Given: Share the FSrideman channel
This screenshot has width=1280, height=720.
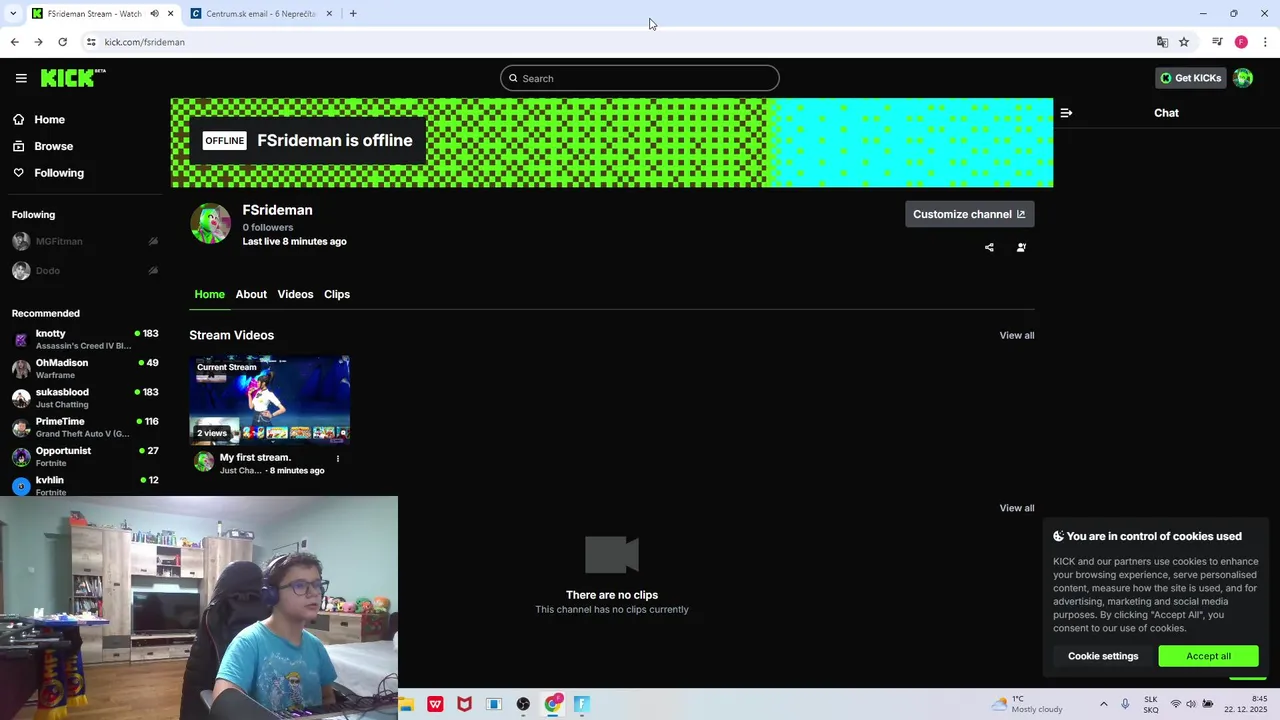Looking at the screenshot, I should pyautogui.click(x=989, y=247).
